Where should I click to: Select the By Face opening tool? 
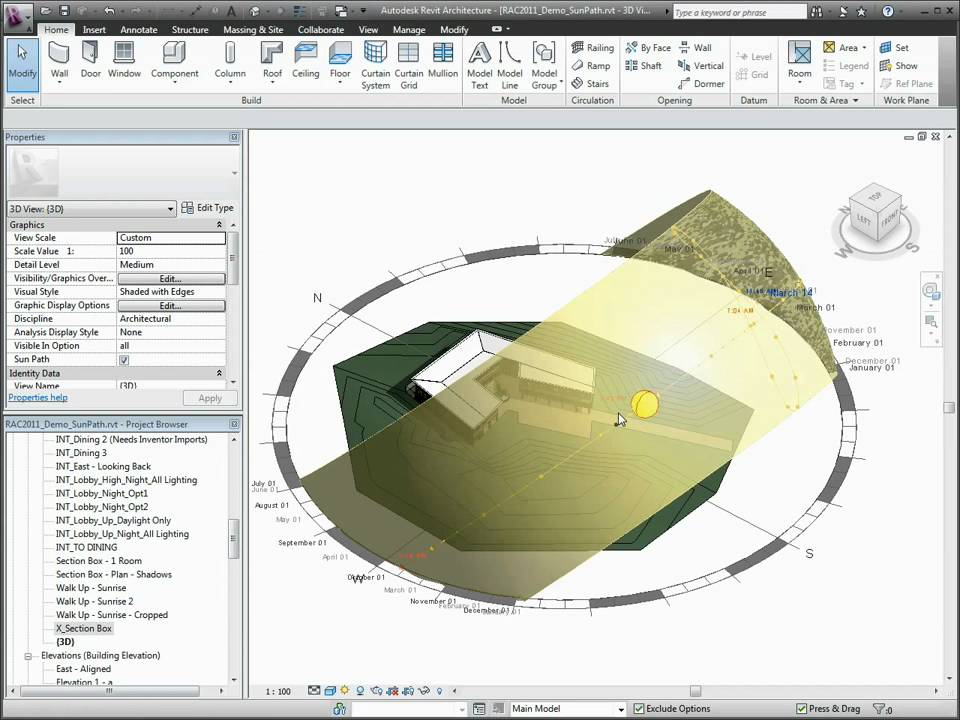[648, 48]
